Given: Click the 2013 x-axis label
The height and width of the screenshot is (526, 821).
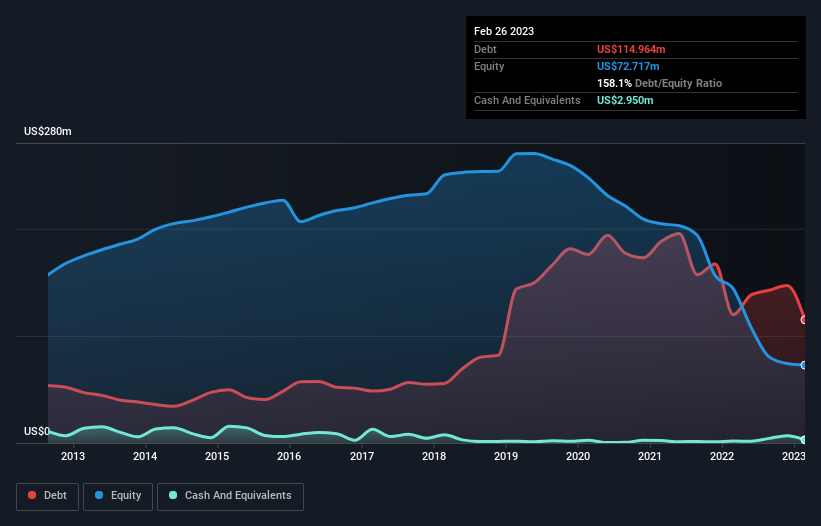Looking at the screenshot, I should coord(73,456).
